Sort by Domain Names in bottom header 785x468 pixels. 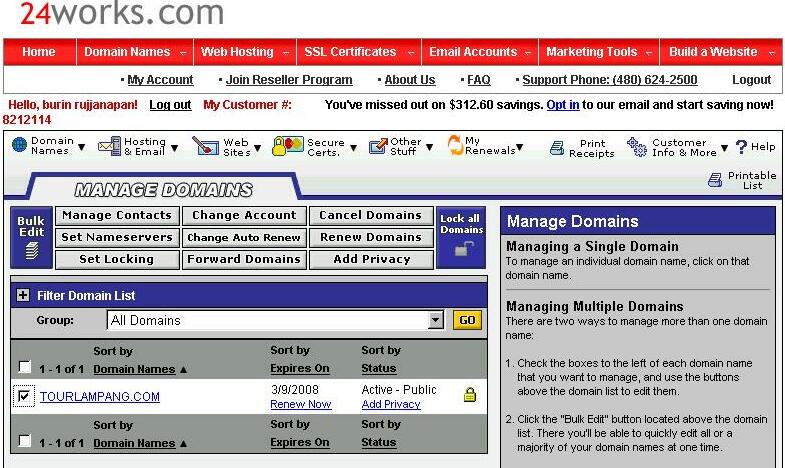[134, 443]
